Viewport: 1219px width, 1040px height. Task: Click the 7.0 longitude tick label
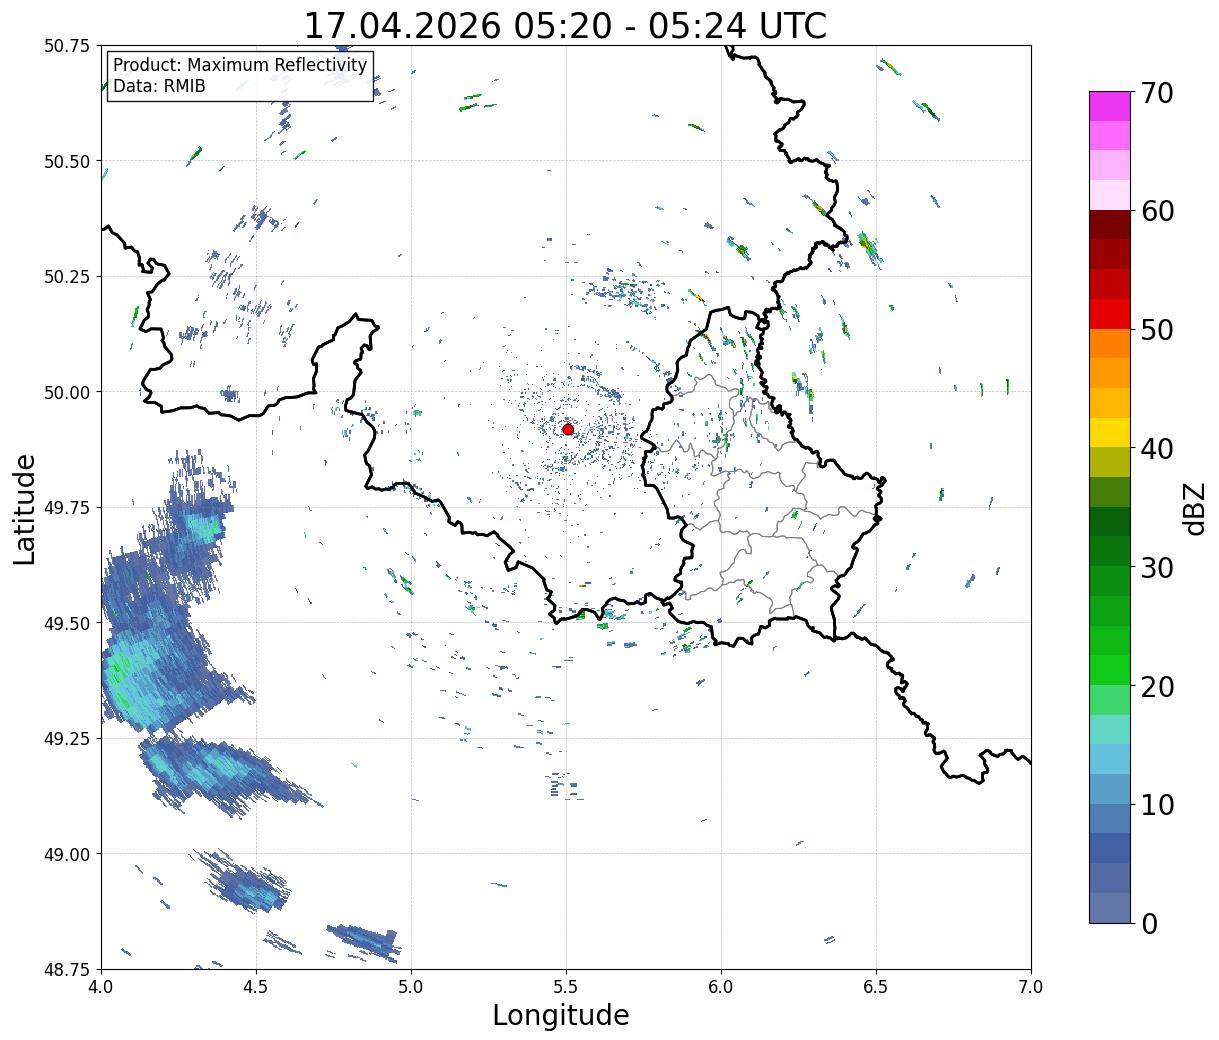click(1031, 987)
